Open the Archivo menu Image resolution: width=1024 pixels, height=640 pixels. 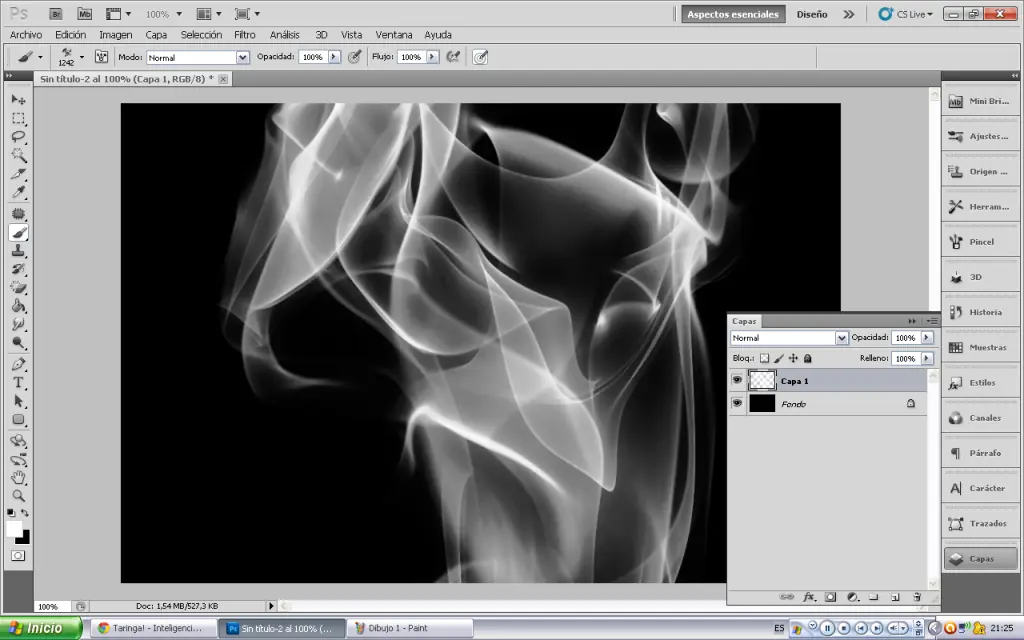click(26, 35)
